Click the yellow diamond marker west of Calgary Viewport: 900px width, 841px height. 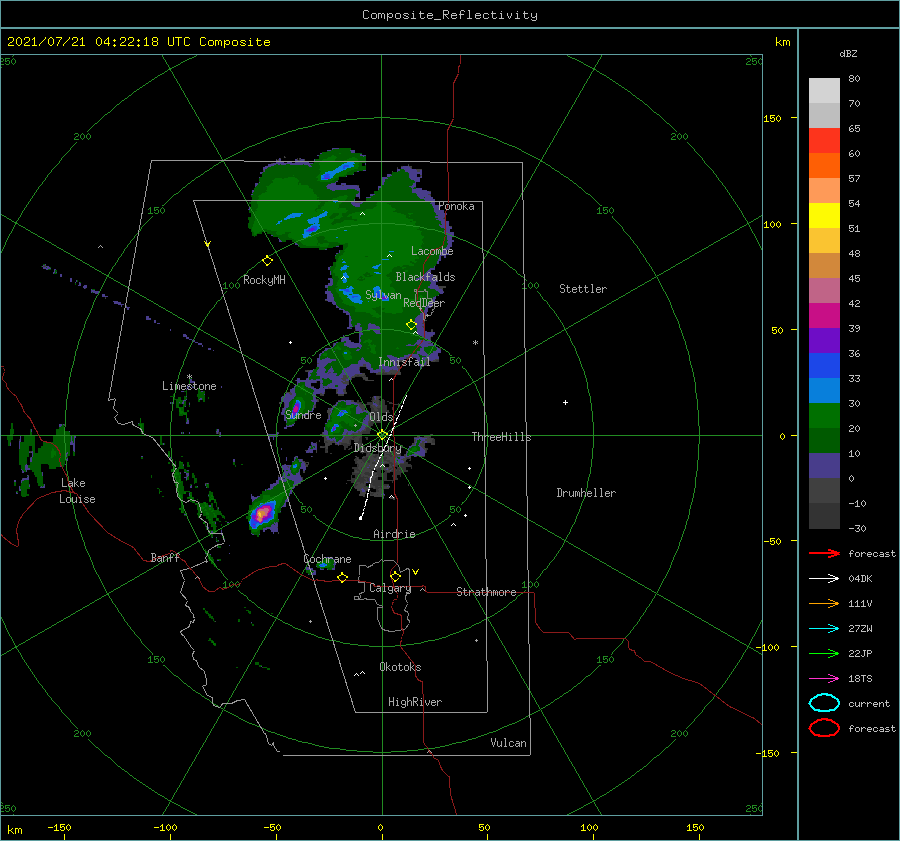coord(342,577)
